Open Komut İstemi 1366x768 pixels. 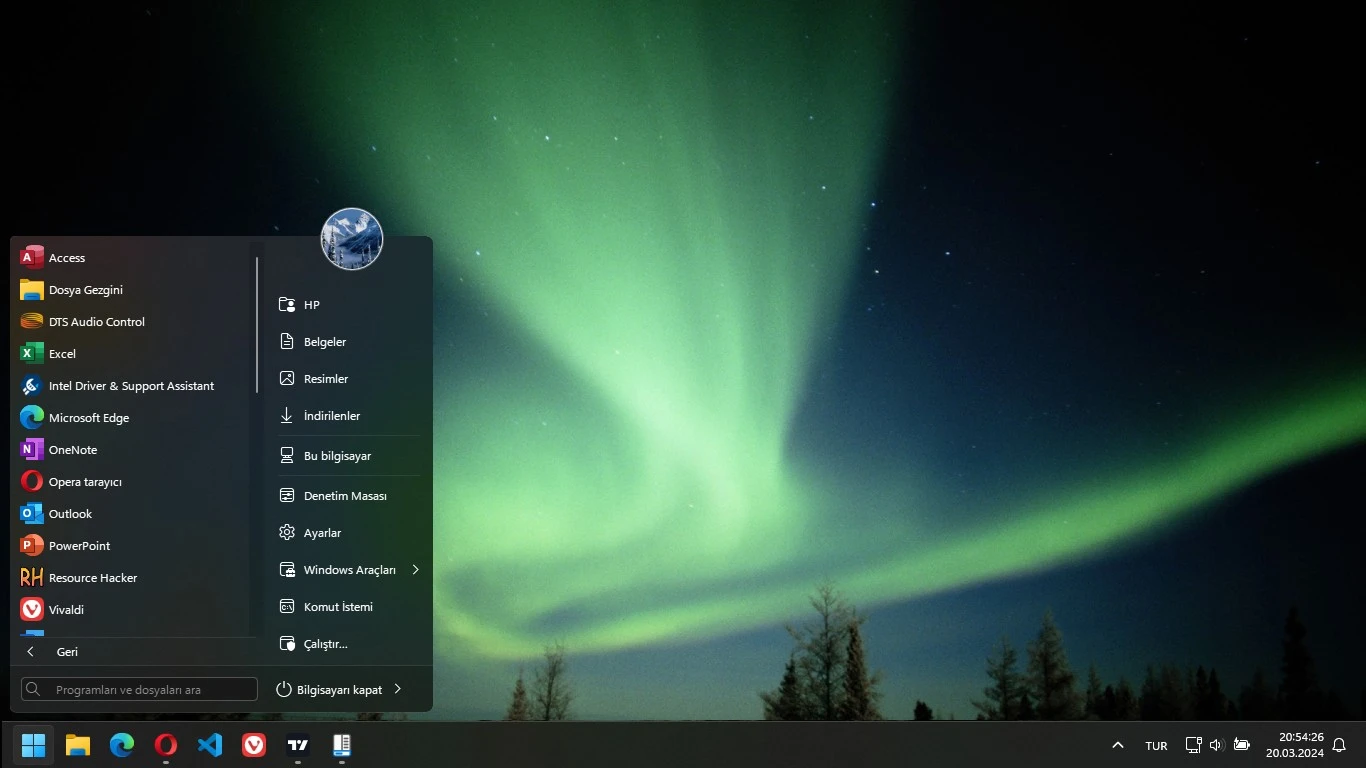pos(348,607)
